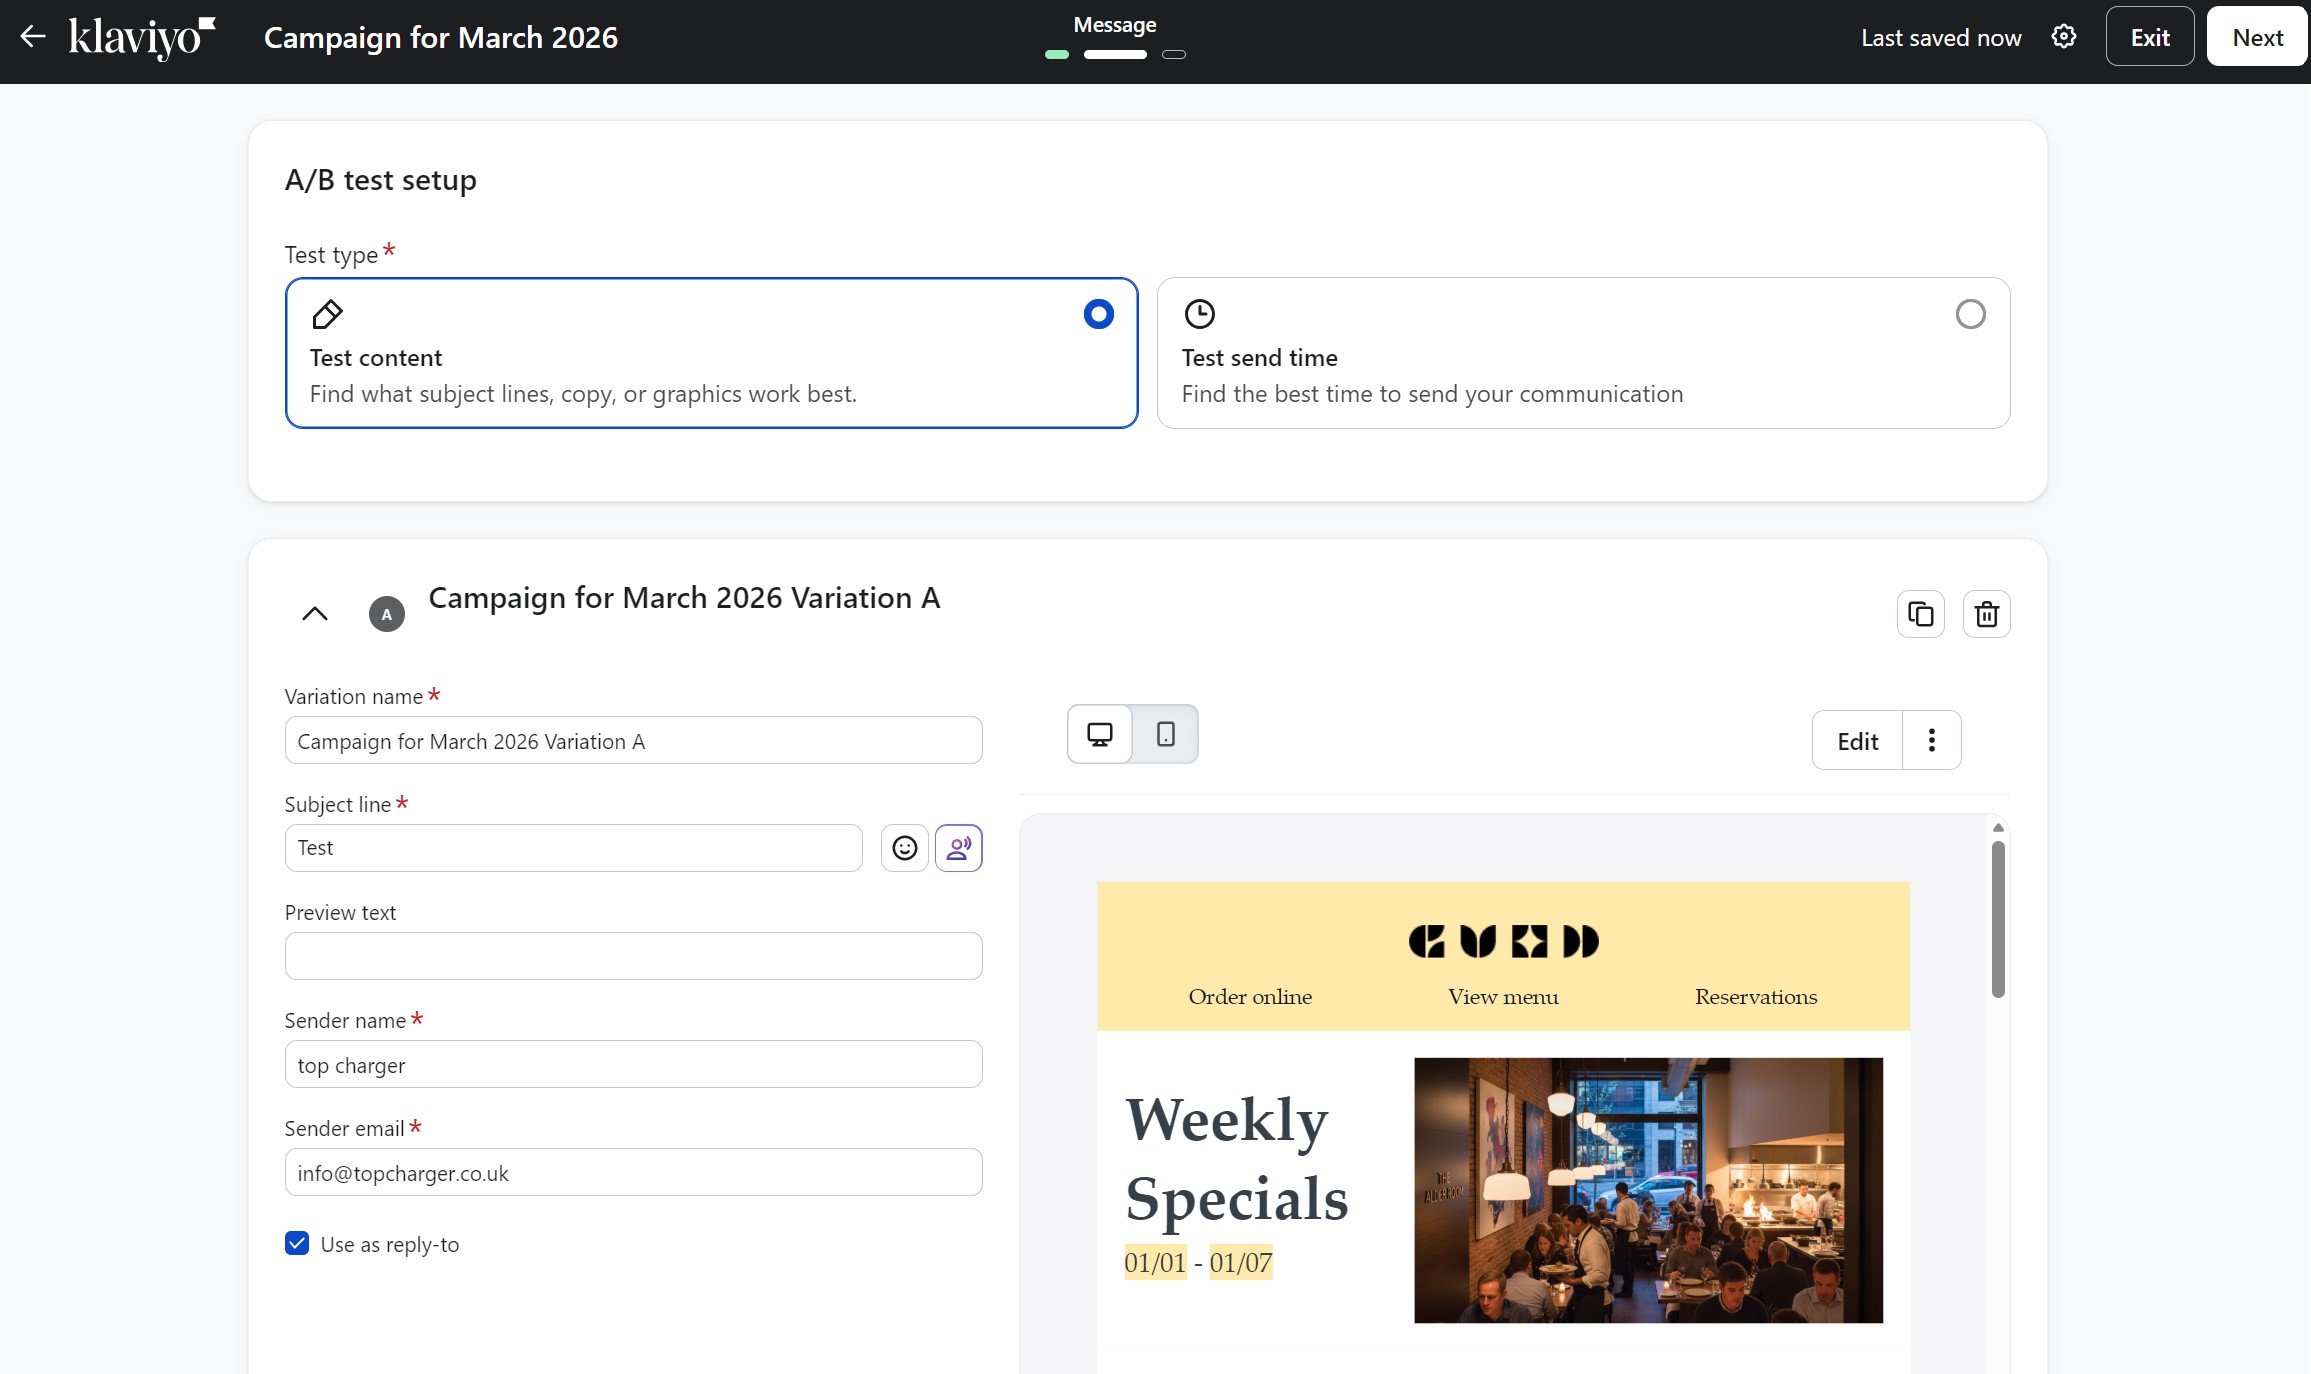
Task: Open the emoji picker for subject line
Action: click(x=904, y=847)
